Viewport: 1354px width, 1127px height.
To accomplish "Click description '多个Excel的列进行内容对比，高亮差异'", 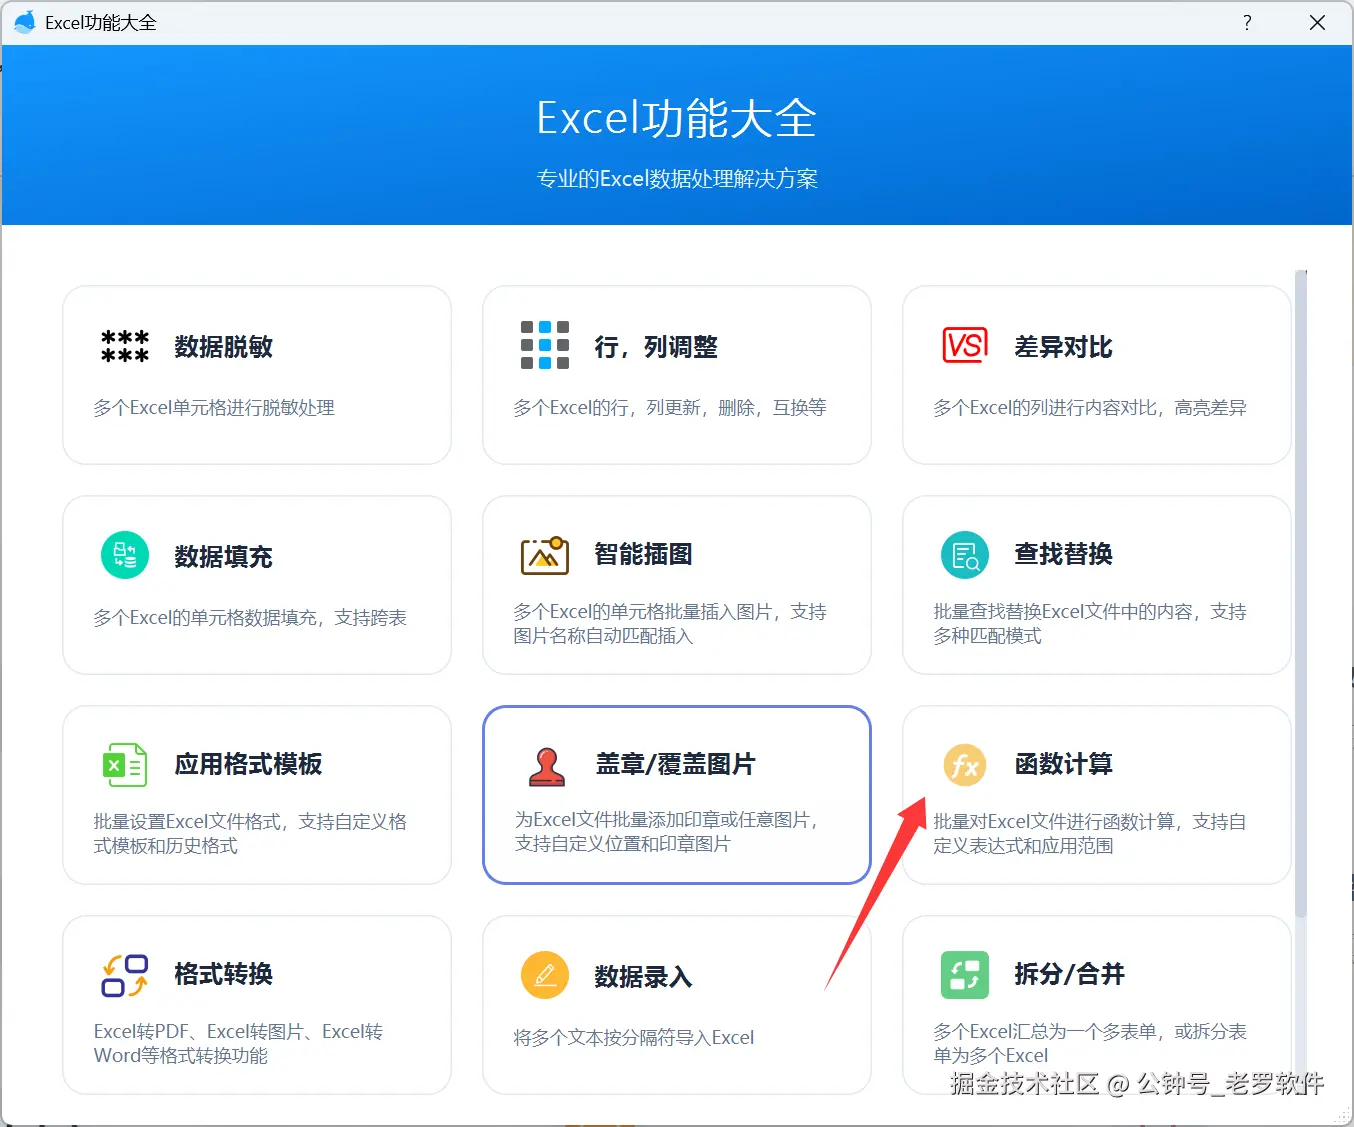I will click(1090, 408).
